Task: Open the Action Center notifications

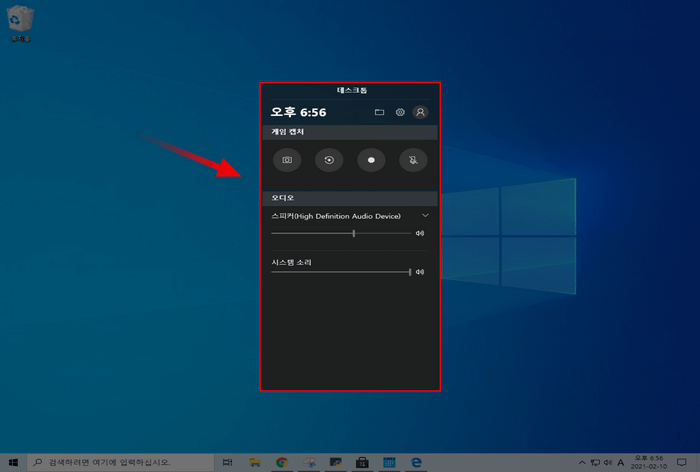Action: tap(682, 463)
